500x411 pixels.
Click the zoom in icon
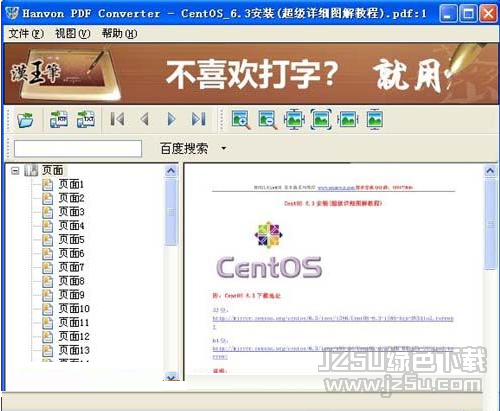click(x=241, y=120)
